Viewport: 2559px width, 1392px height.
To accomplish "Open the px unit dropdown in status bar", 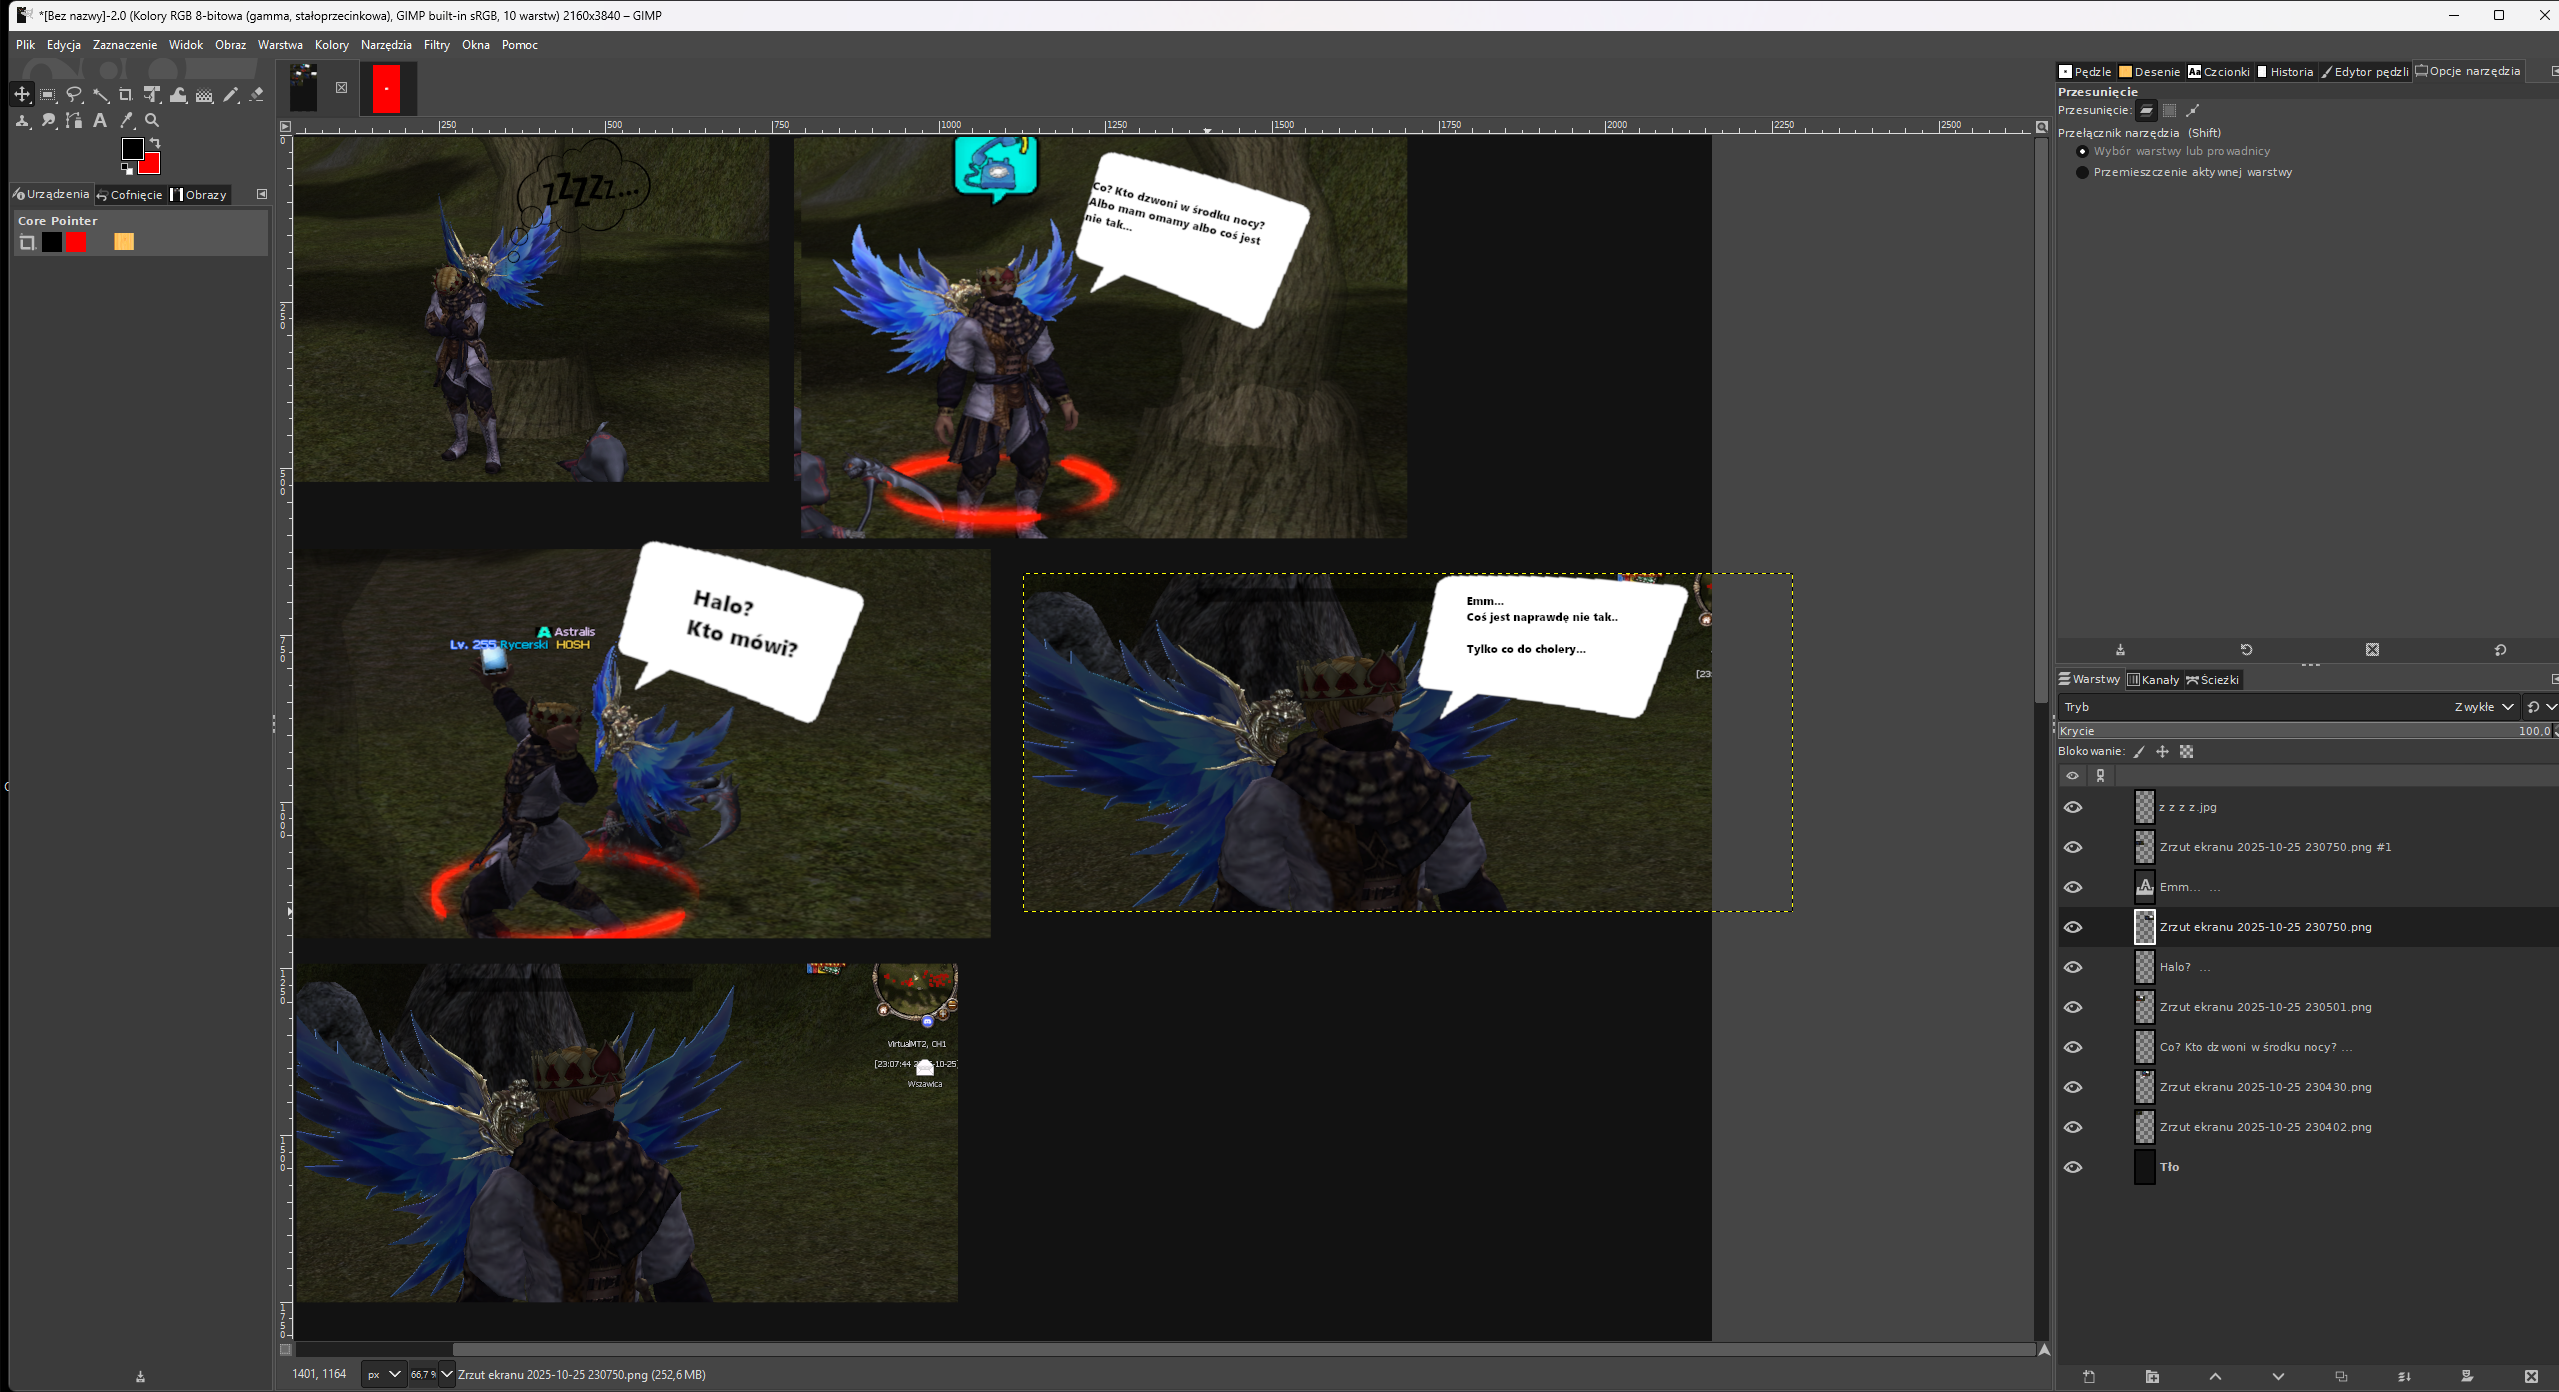I will pos(383,1374).
